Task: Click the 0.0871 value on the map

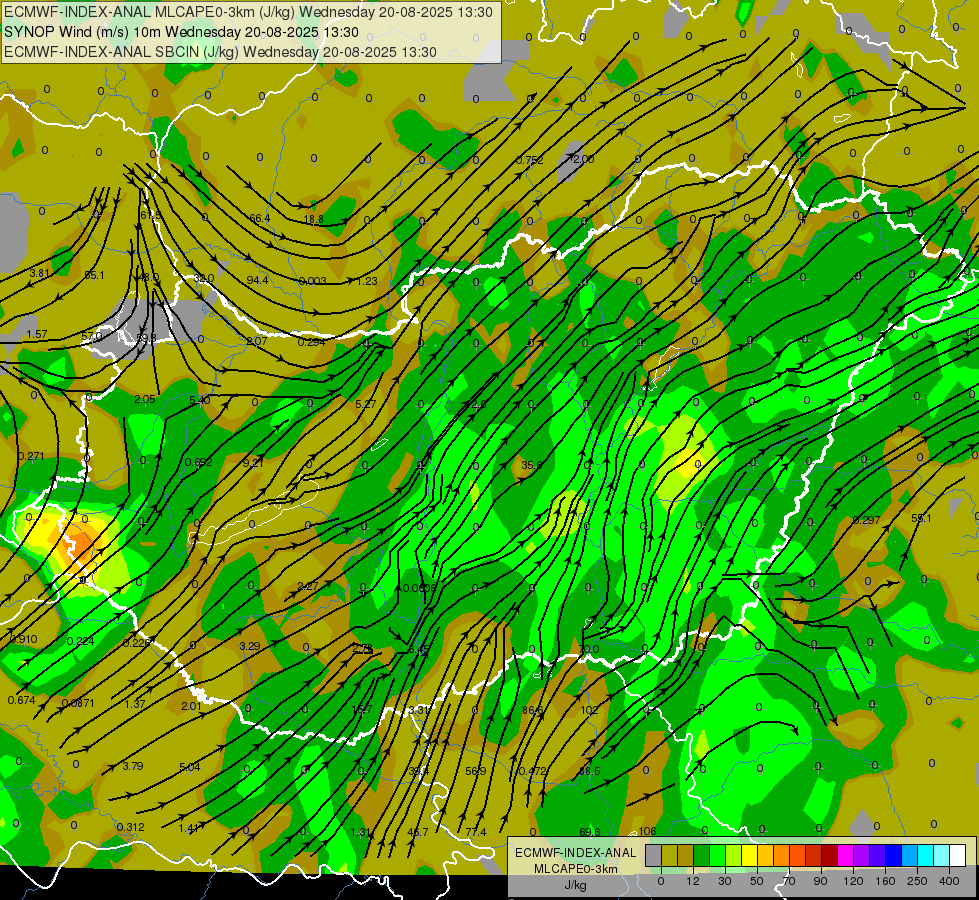Action: (78, 703)
